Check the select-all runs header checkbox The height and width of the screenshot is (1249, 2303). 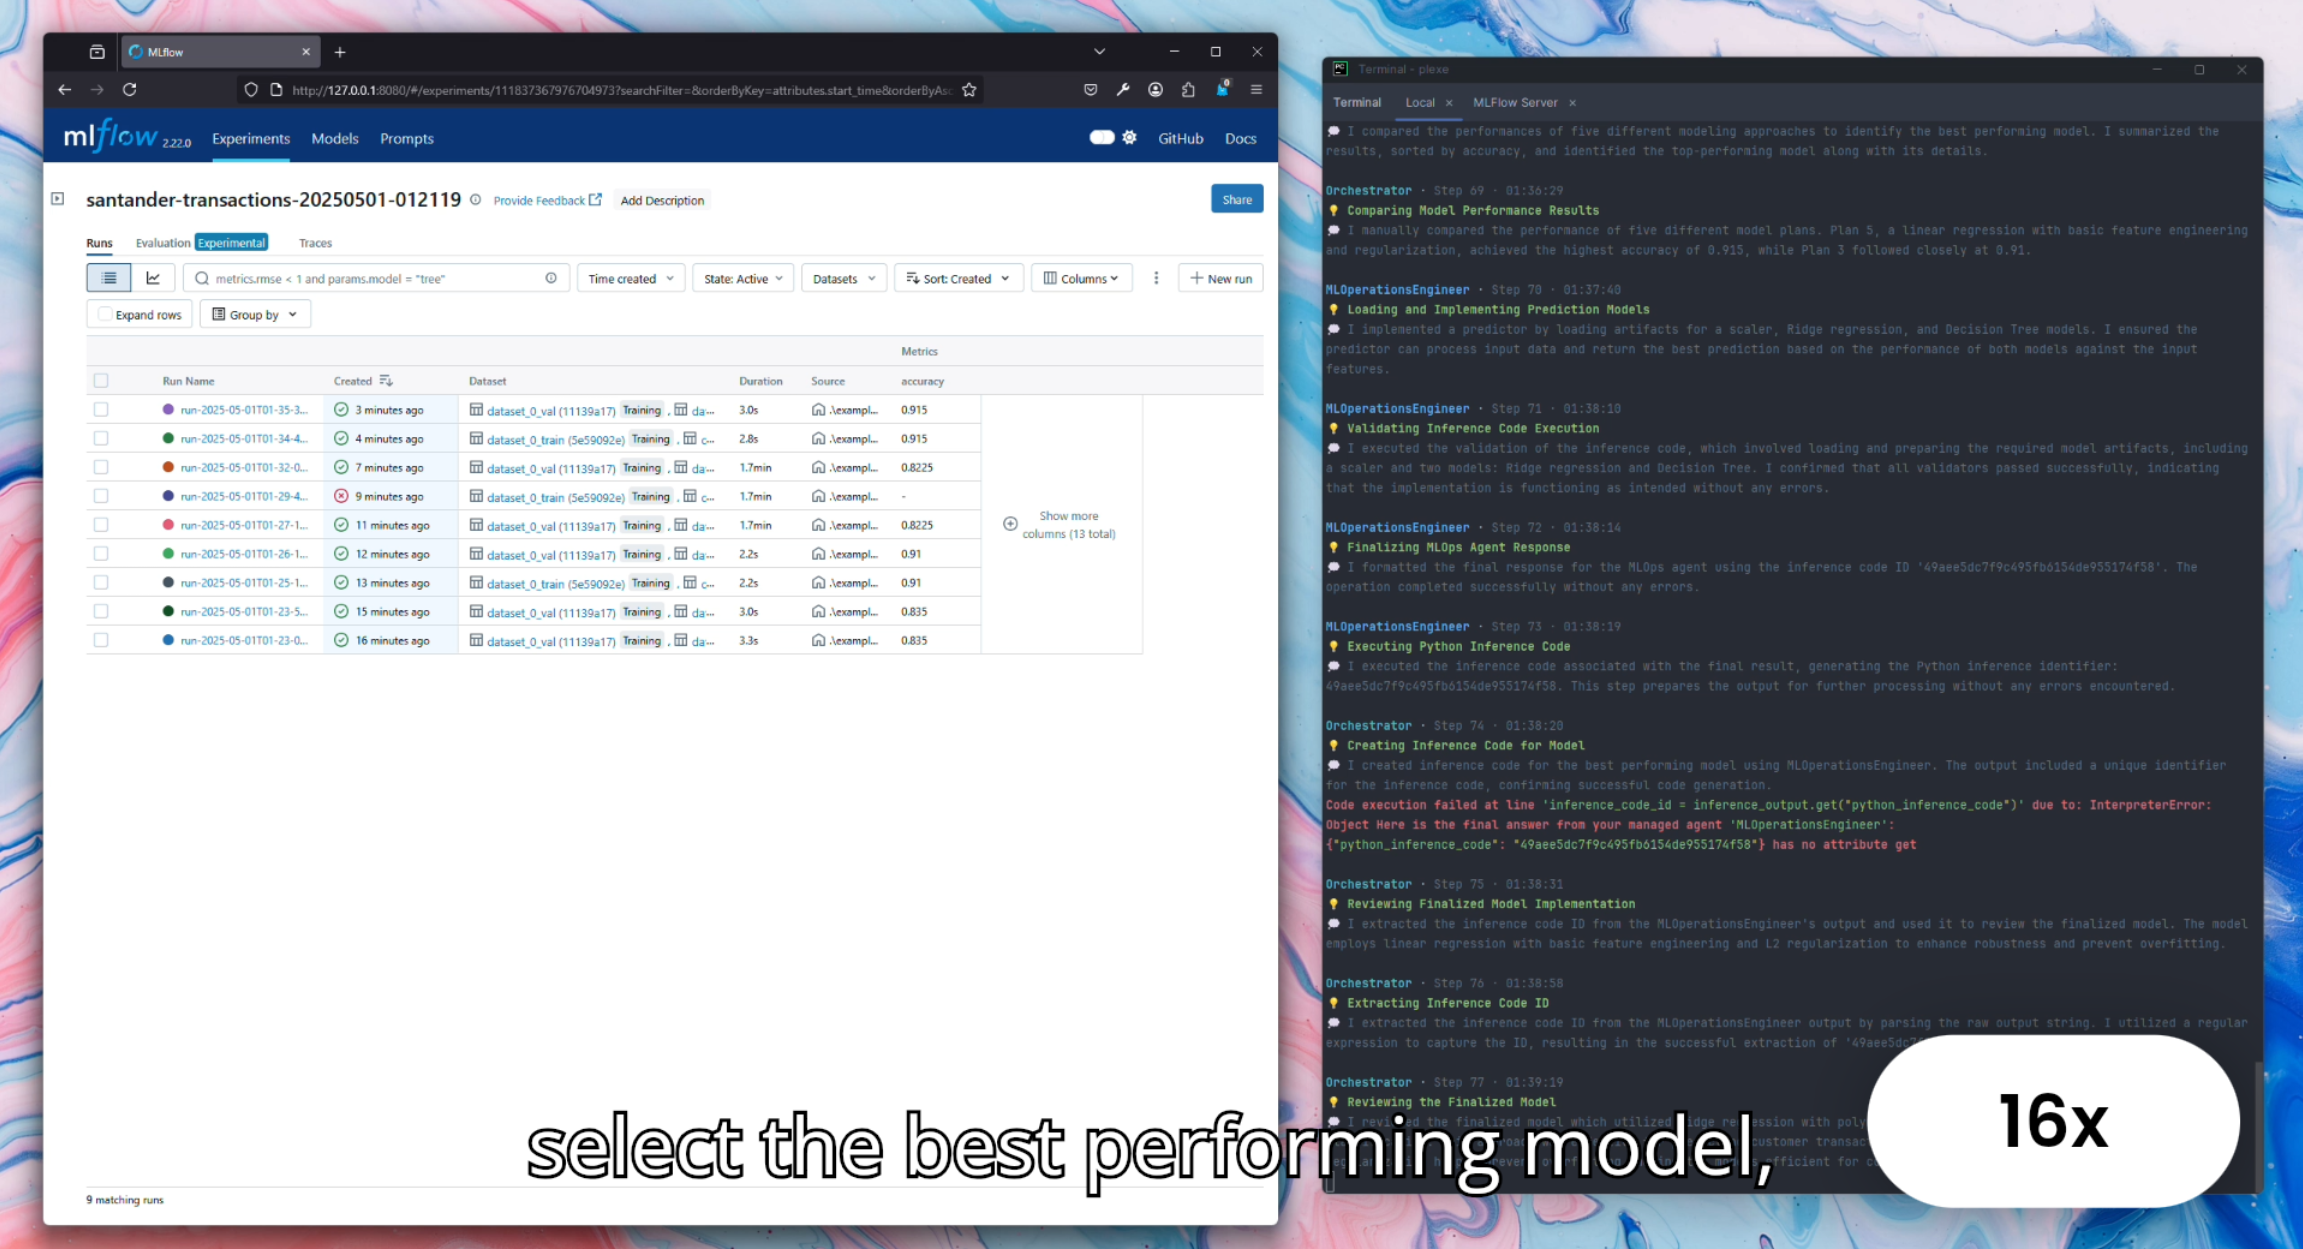[x=101, y=380]
